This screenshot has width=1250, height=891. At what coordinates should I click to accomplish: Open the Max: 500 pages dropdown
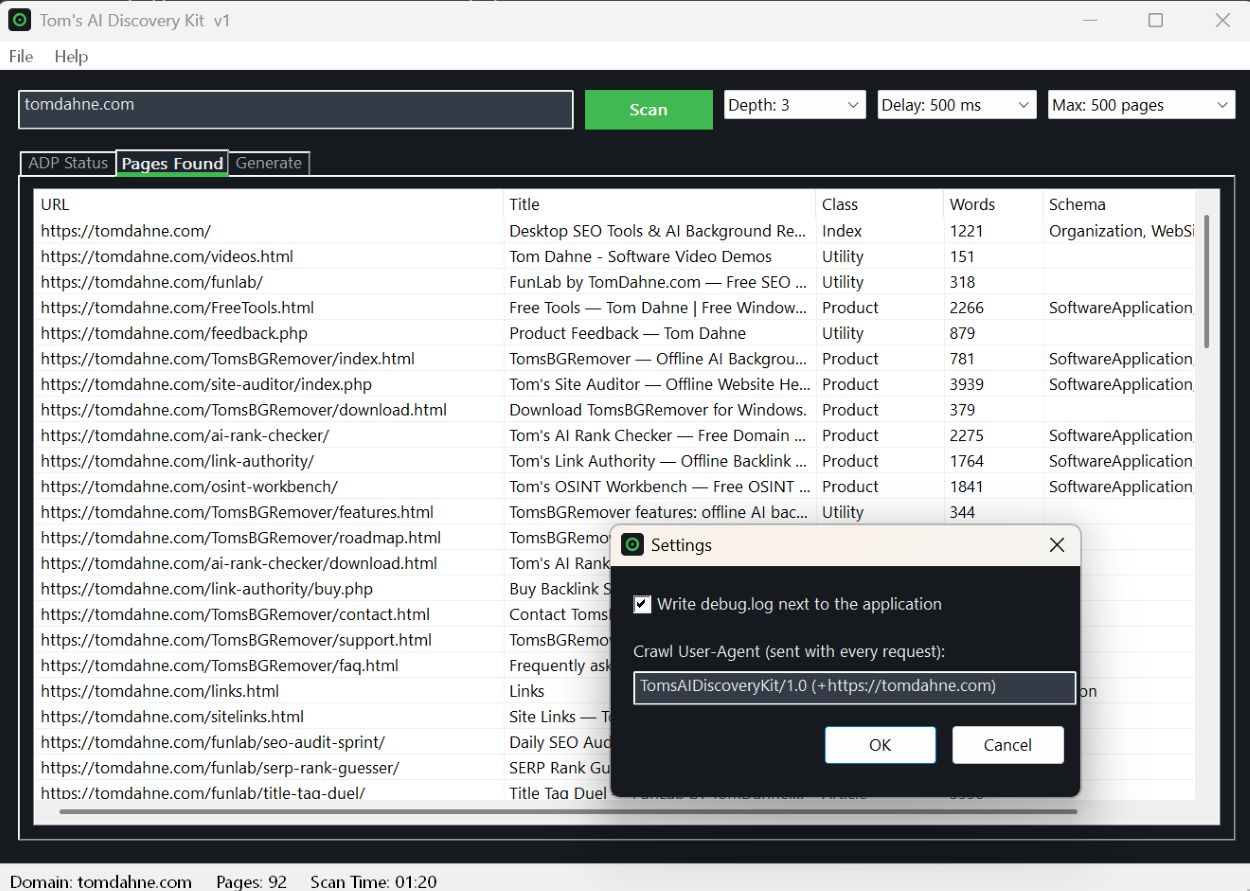(1142, 105)
